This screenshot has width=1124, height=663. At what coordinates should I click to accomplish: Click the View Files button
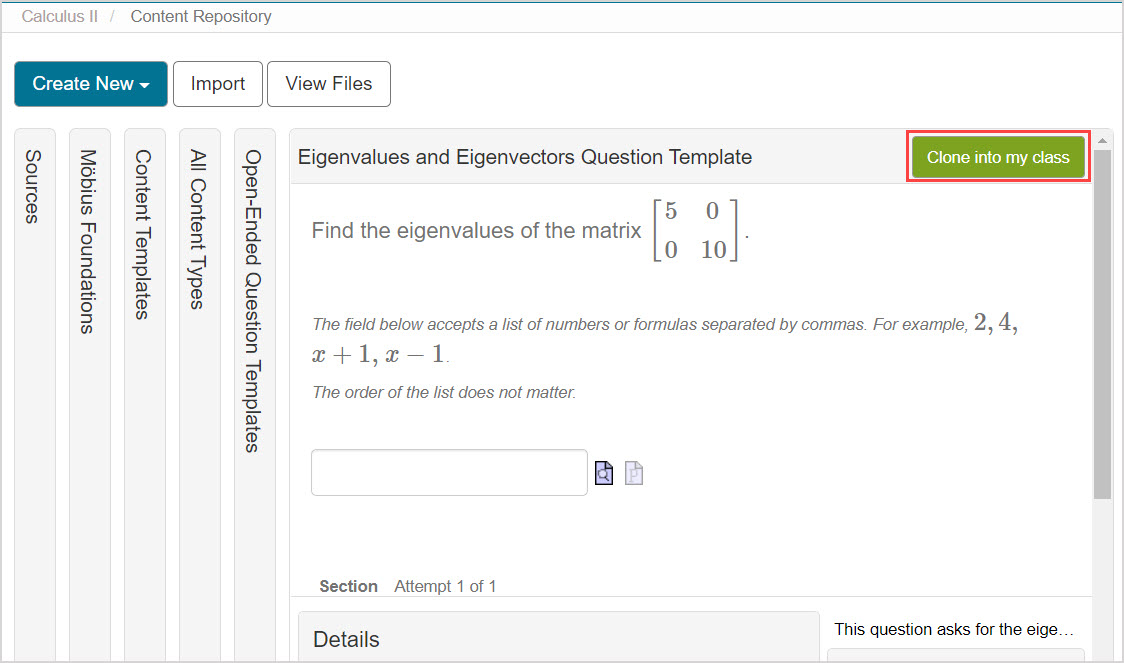(x=329, y=84)
